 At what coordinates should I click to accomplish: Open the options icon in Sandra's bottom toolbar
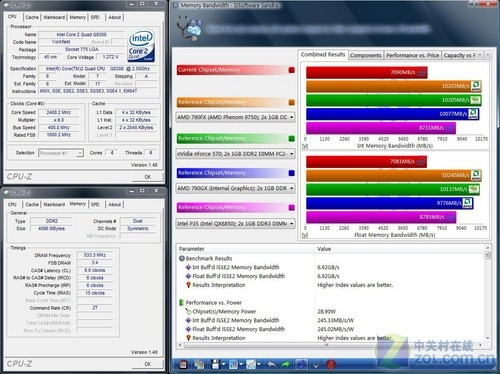tap(183, 364)
